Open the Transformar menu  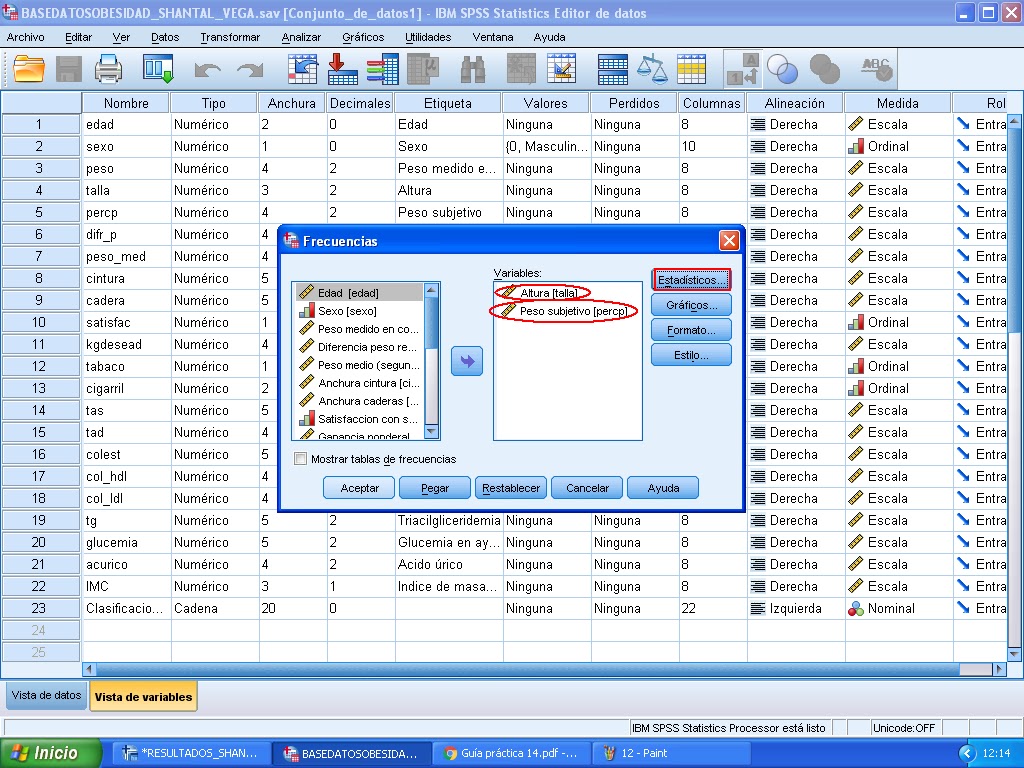pyautogui.click(x=230, y=37)
